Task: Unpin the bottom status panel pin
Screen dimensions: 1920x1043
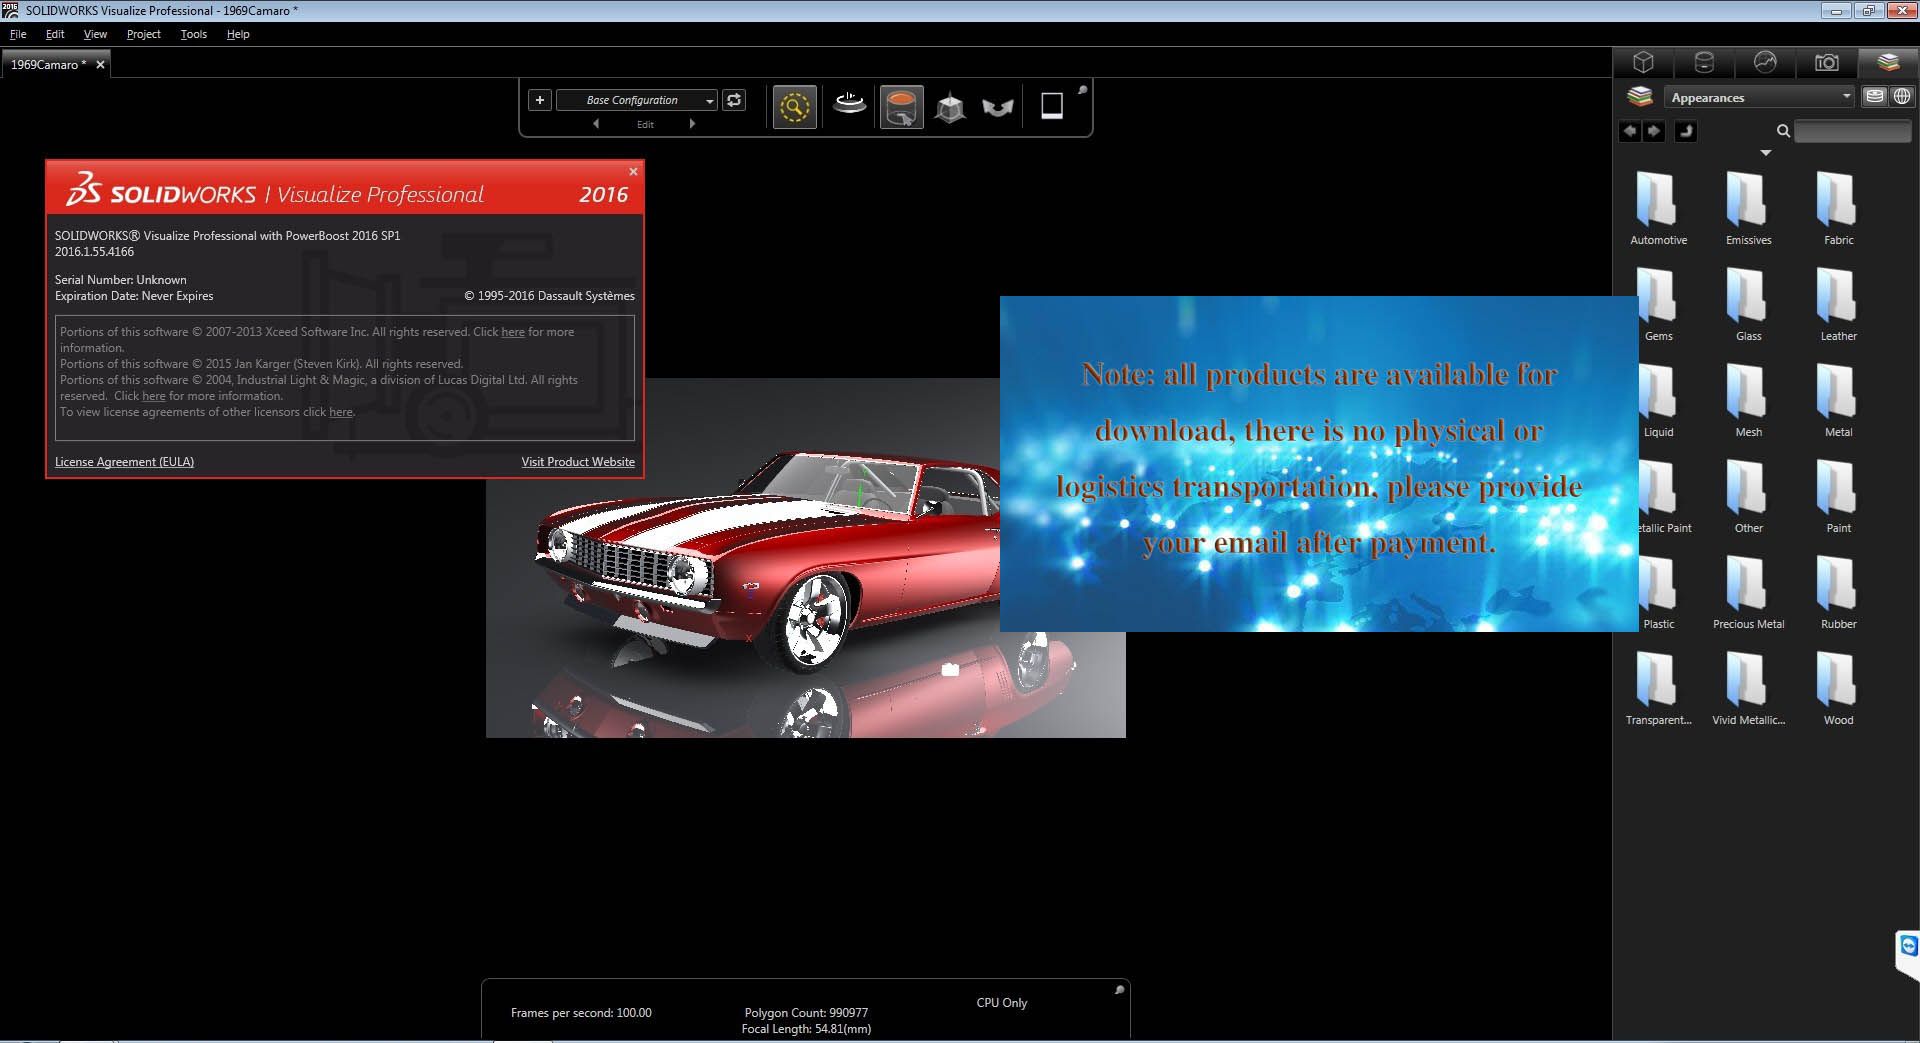Action: (1119, 990)
